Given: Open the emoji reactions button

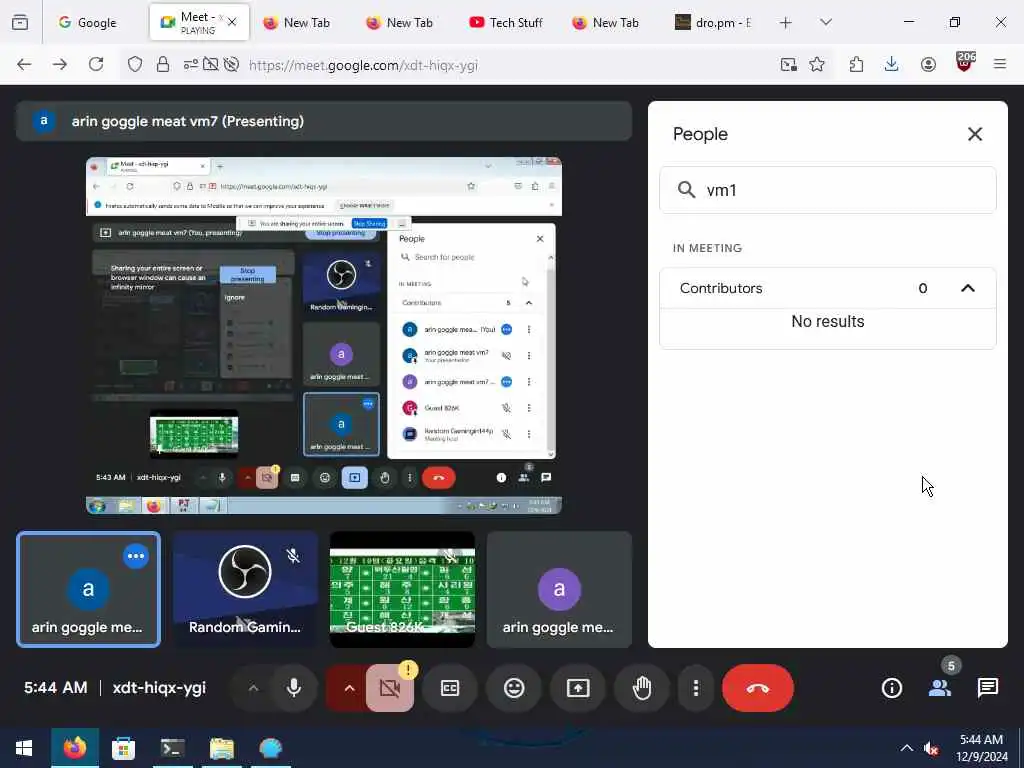Looking at the screenshot, I should [514, 688].
